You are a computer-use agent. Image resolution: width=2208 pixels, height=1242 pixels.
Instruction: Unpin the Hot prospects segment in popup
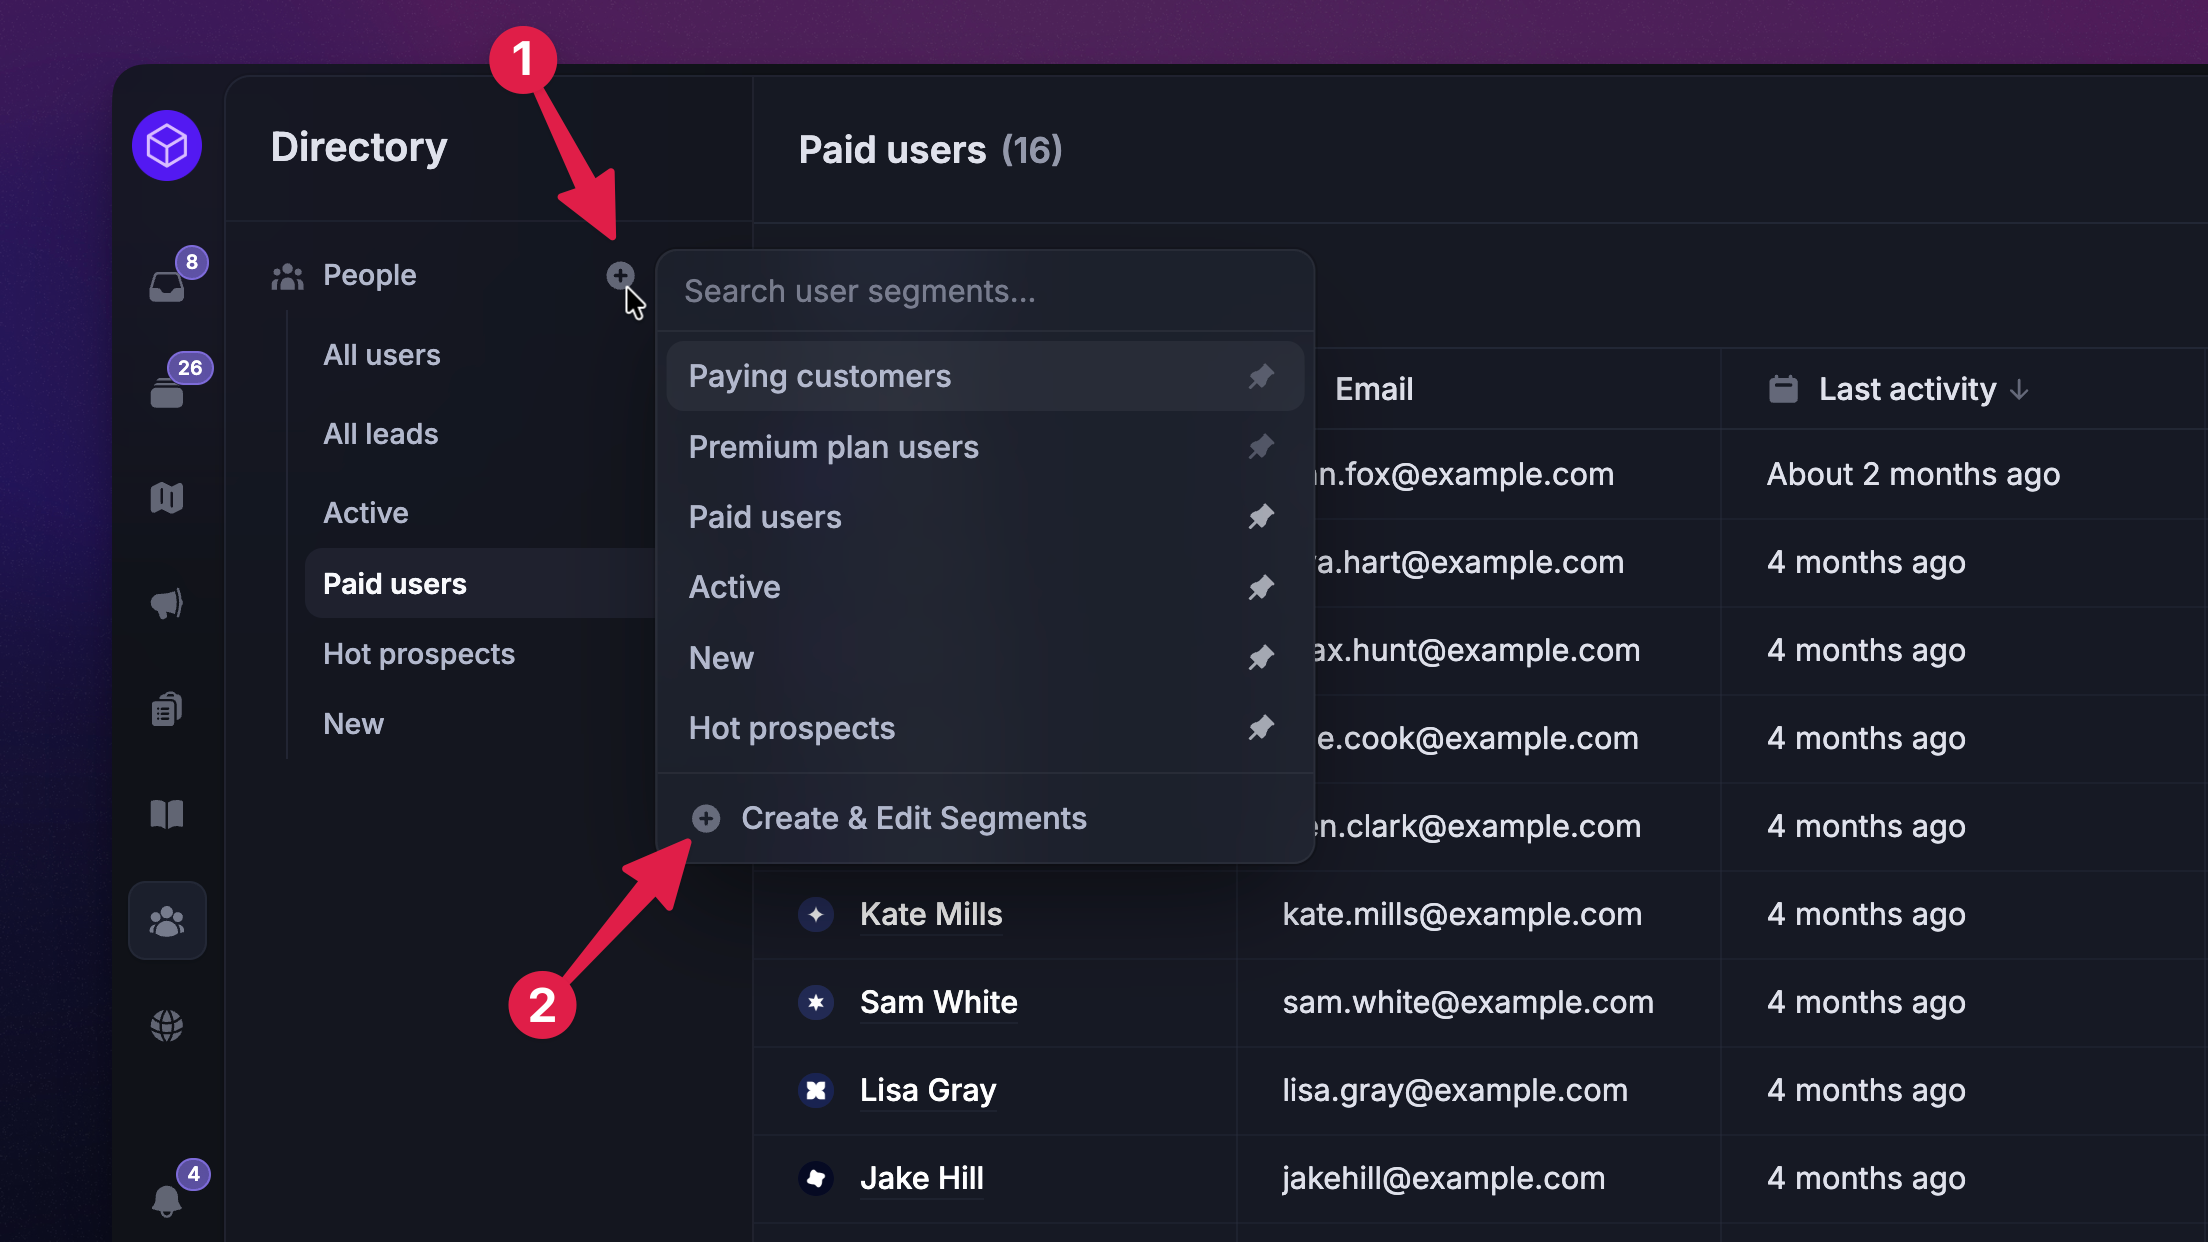(x=1261, y=727)
